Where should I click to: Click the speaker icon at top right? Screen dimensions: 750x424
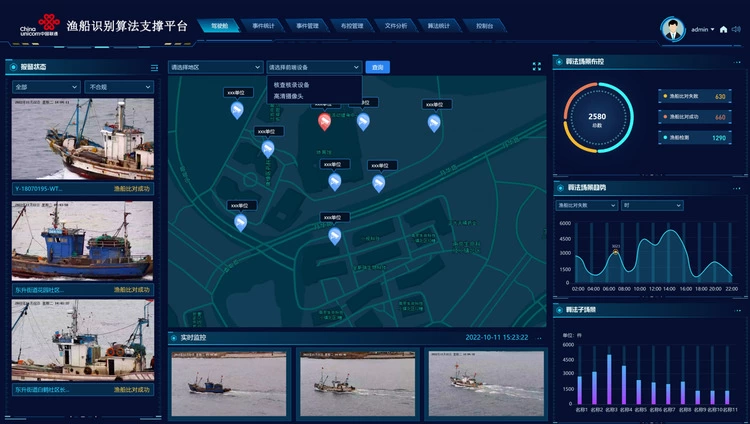736,30
